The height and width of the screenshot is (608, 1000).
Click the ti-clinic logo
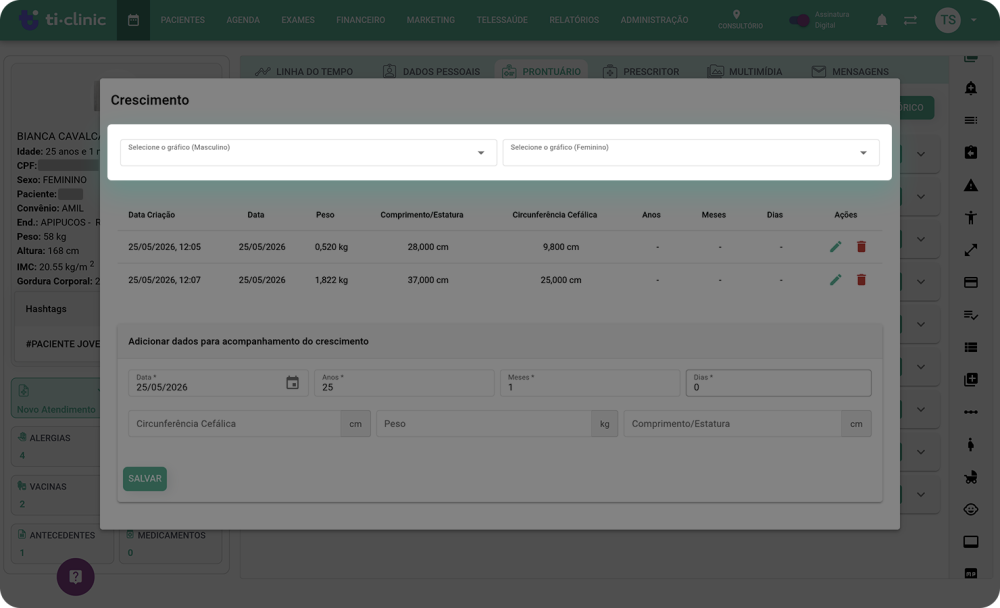click(61, 20)
